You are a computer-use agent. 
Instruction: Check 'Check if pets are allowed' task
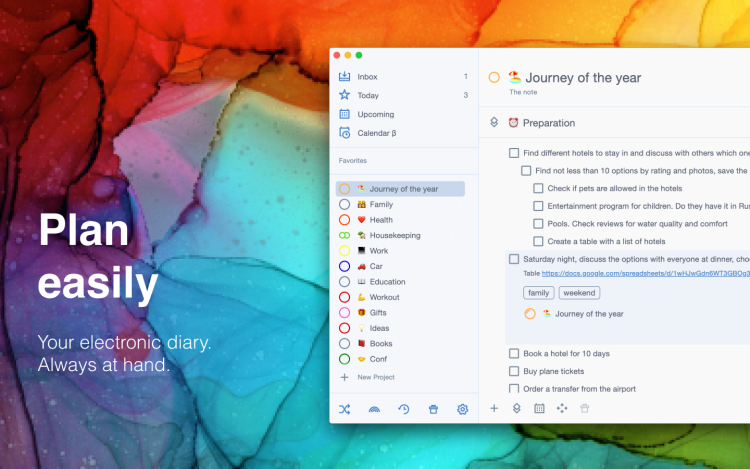[538, 188]
